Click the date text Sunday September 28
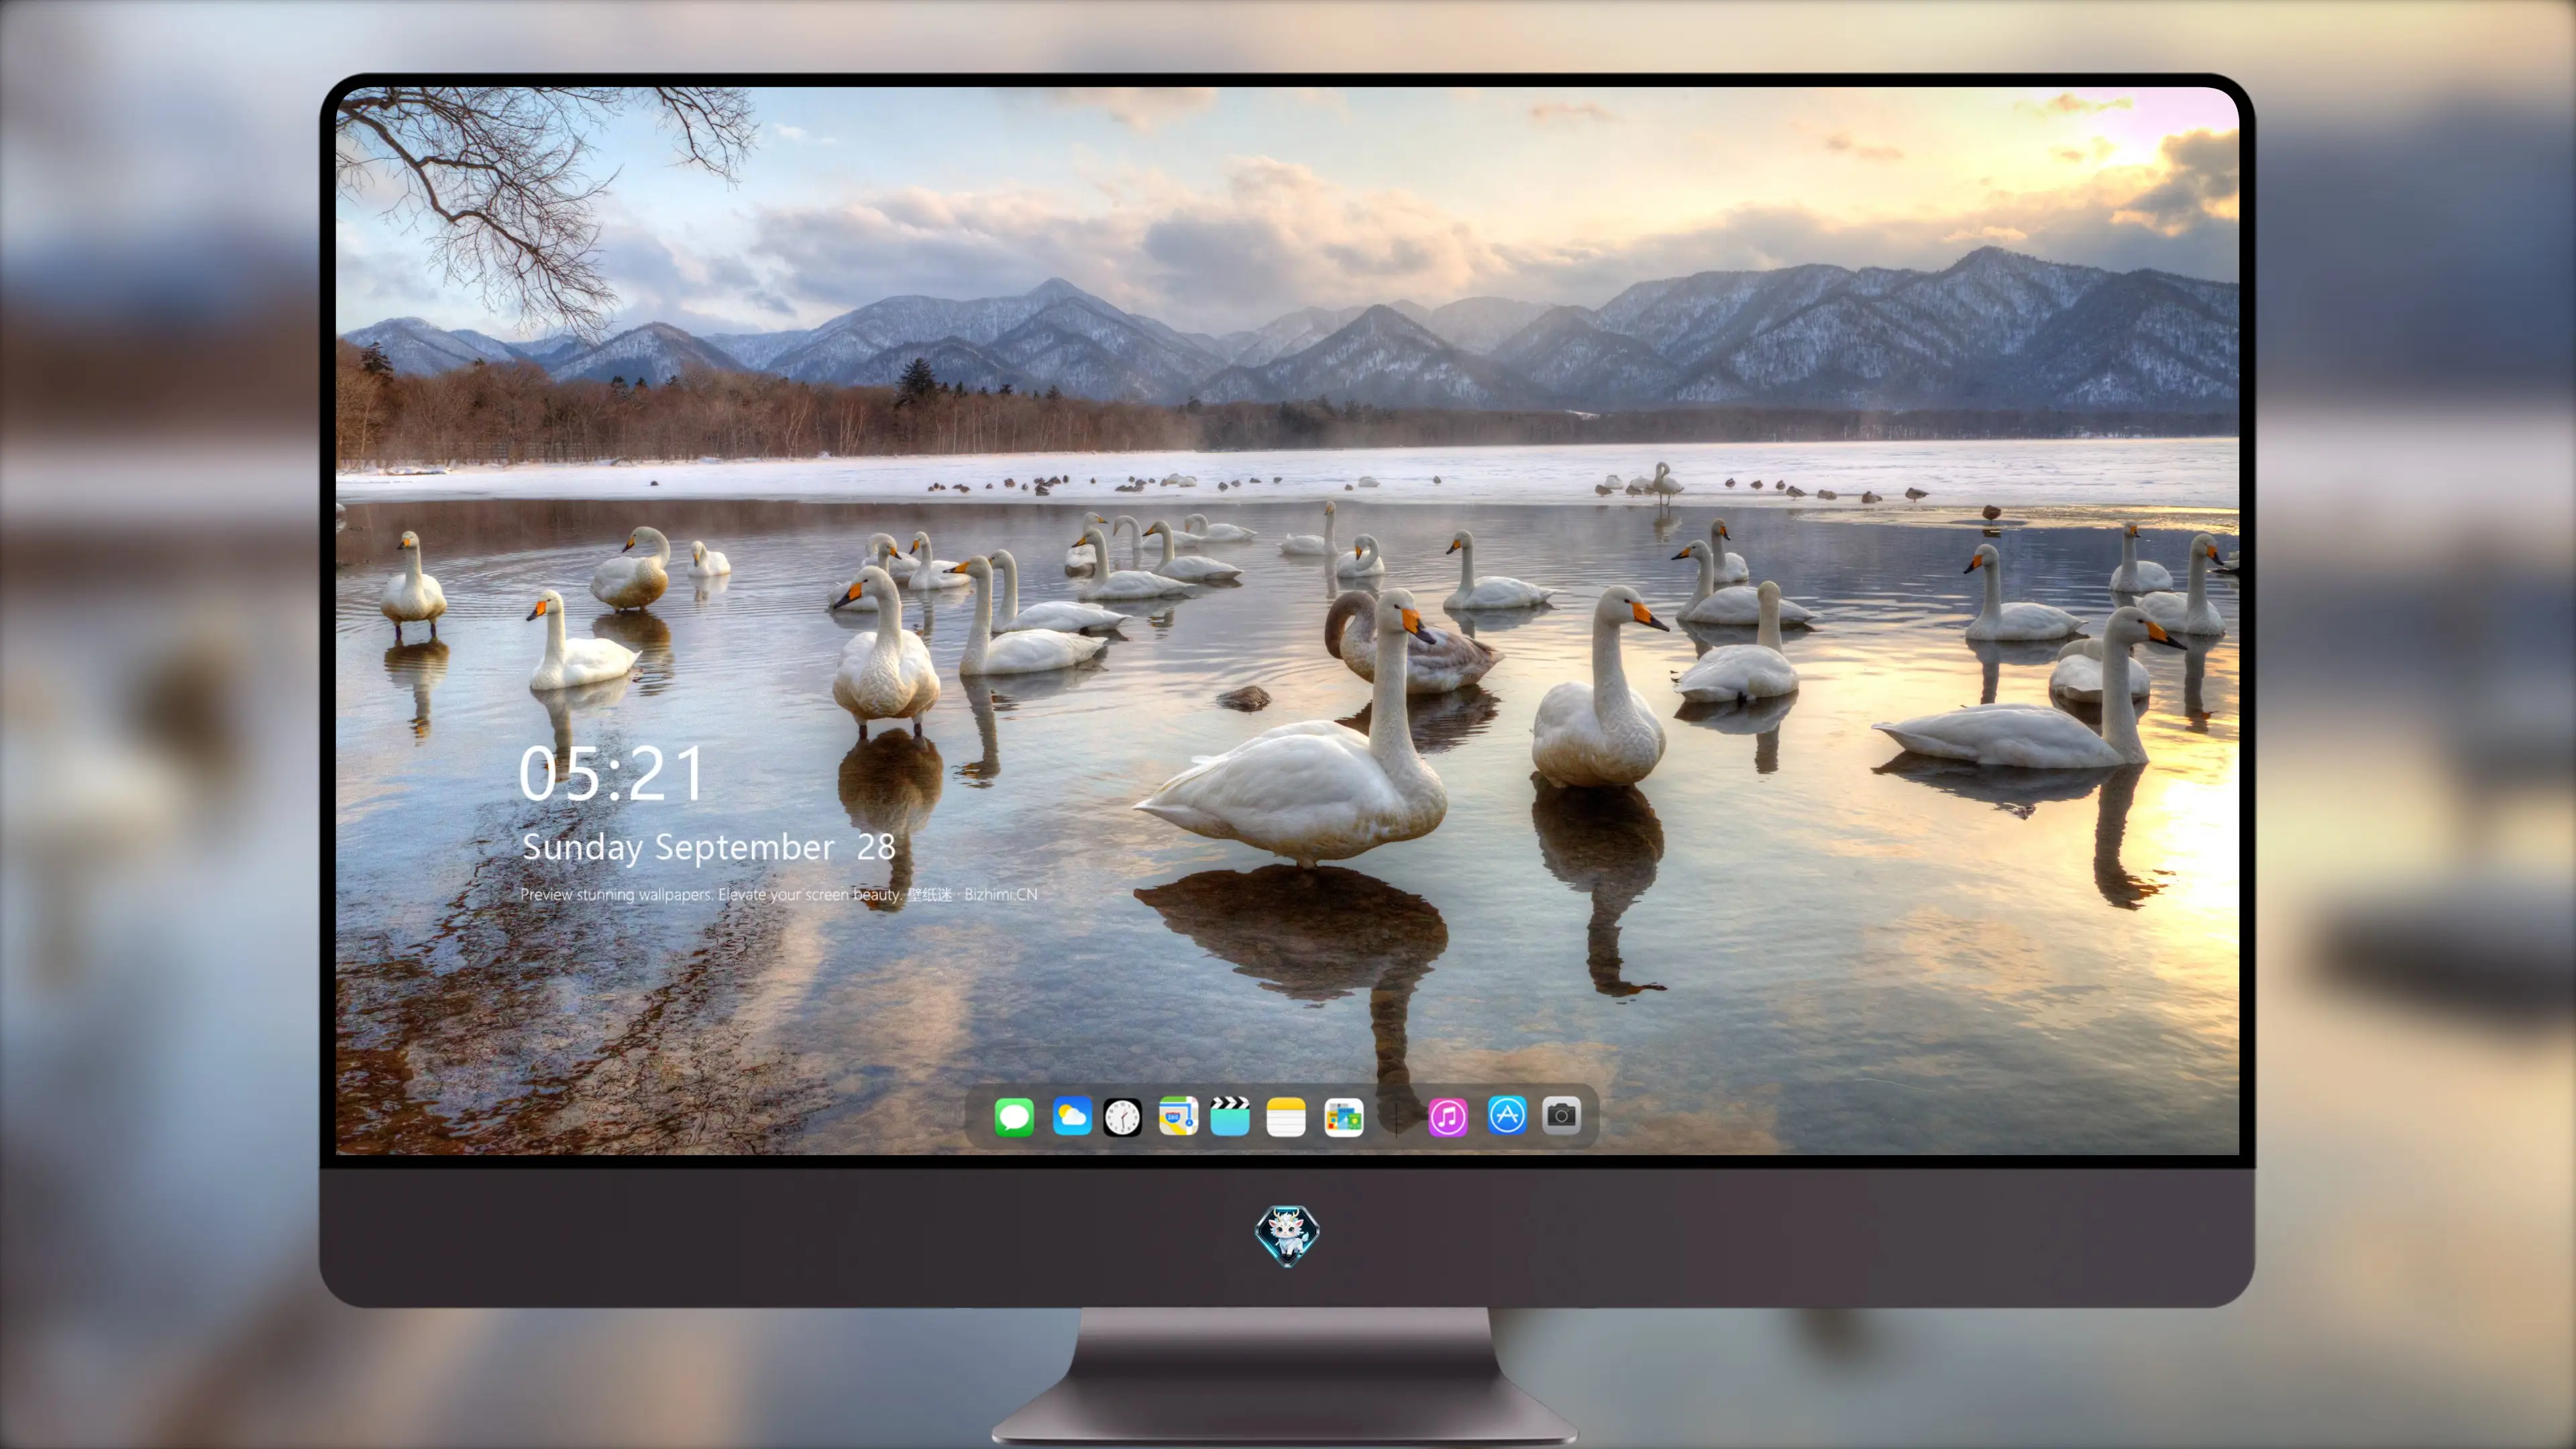The image size is (2576, 1449). (x=708, y=847)
